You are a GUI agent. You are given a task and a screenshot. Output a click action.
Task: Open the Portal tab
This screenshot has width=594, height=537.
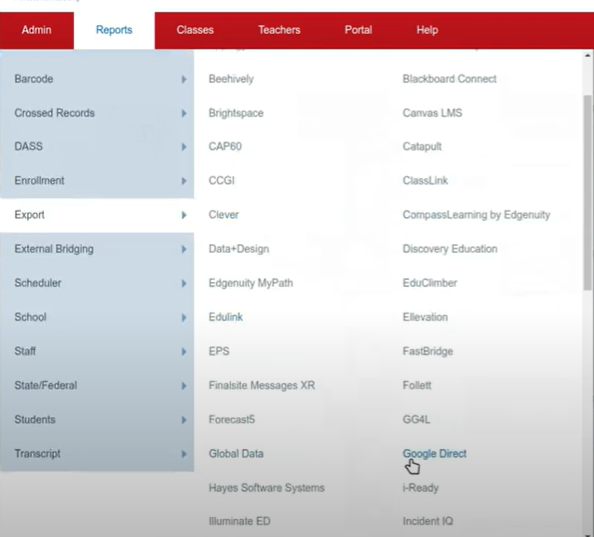(x=358, y=30)
